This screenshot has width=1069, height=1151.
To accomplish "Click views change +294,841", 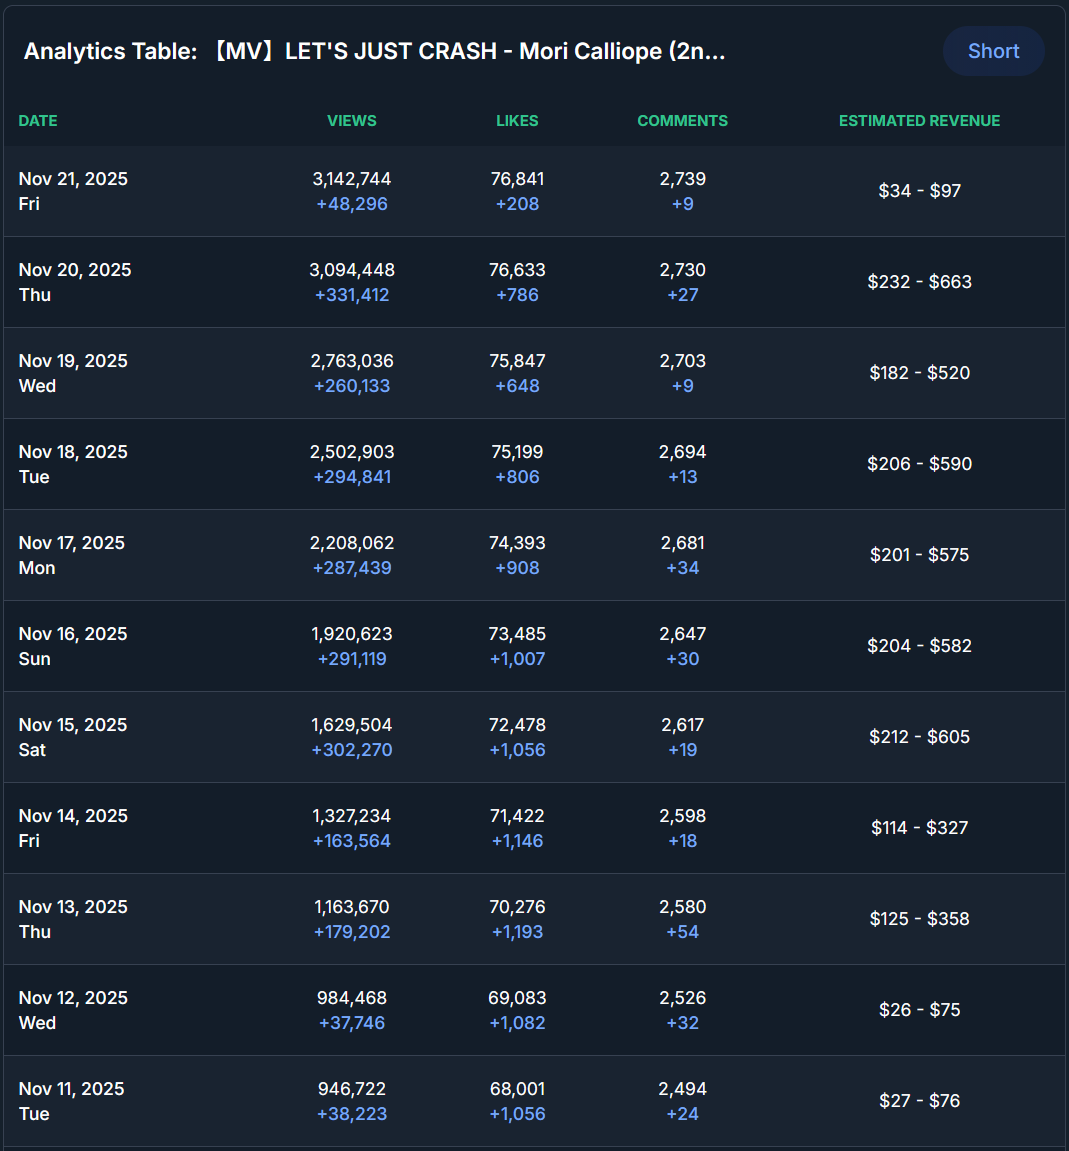I will tap(352, 477).
